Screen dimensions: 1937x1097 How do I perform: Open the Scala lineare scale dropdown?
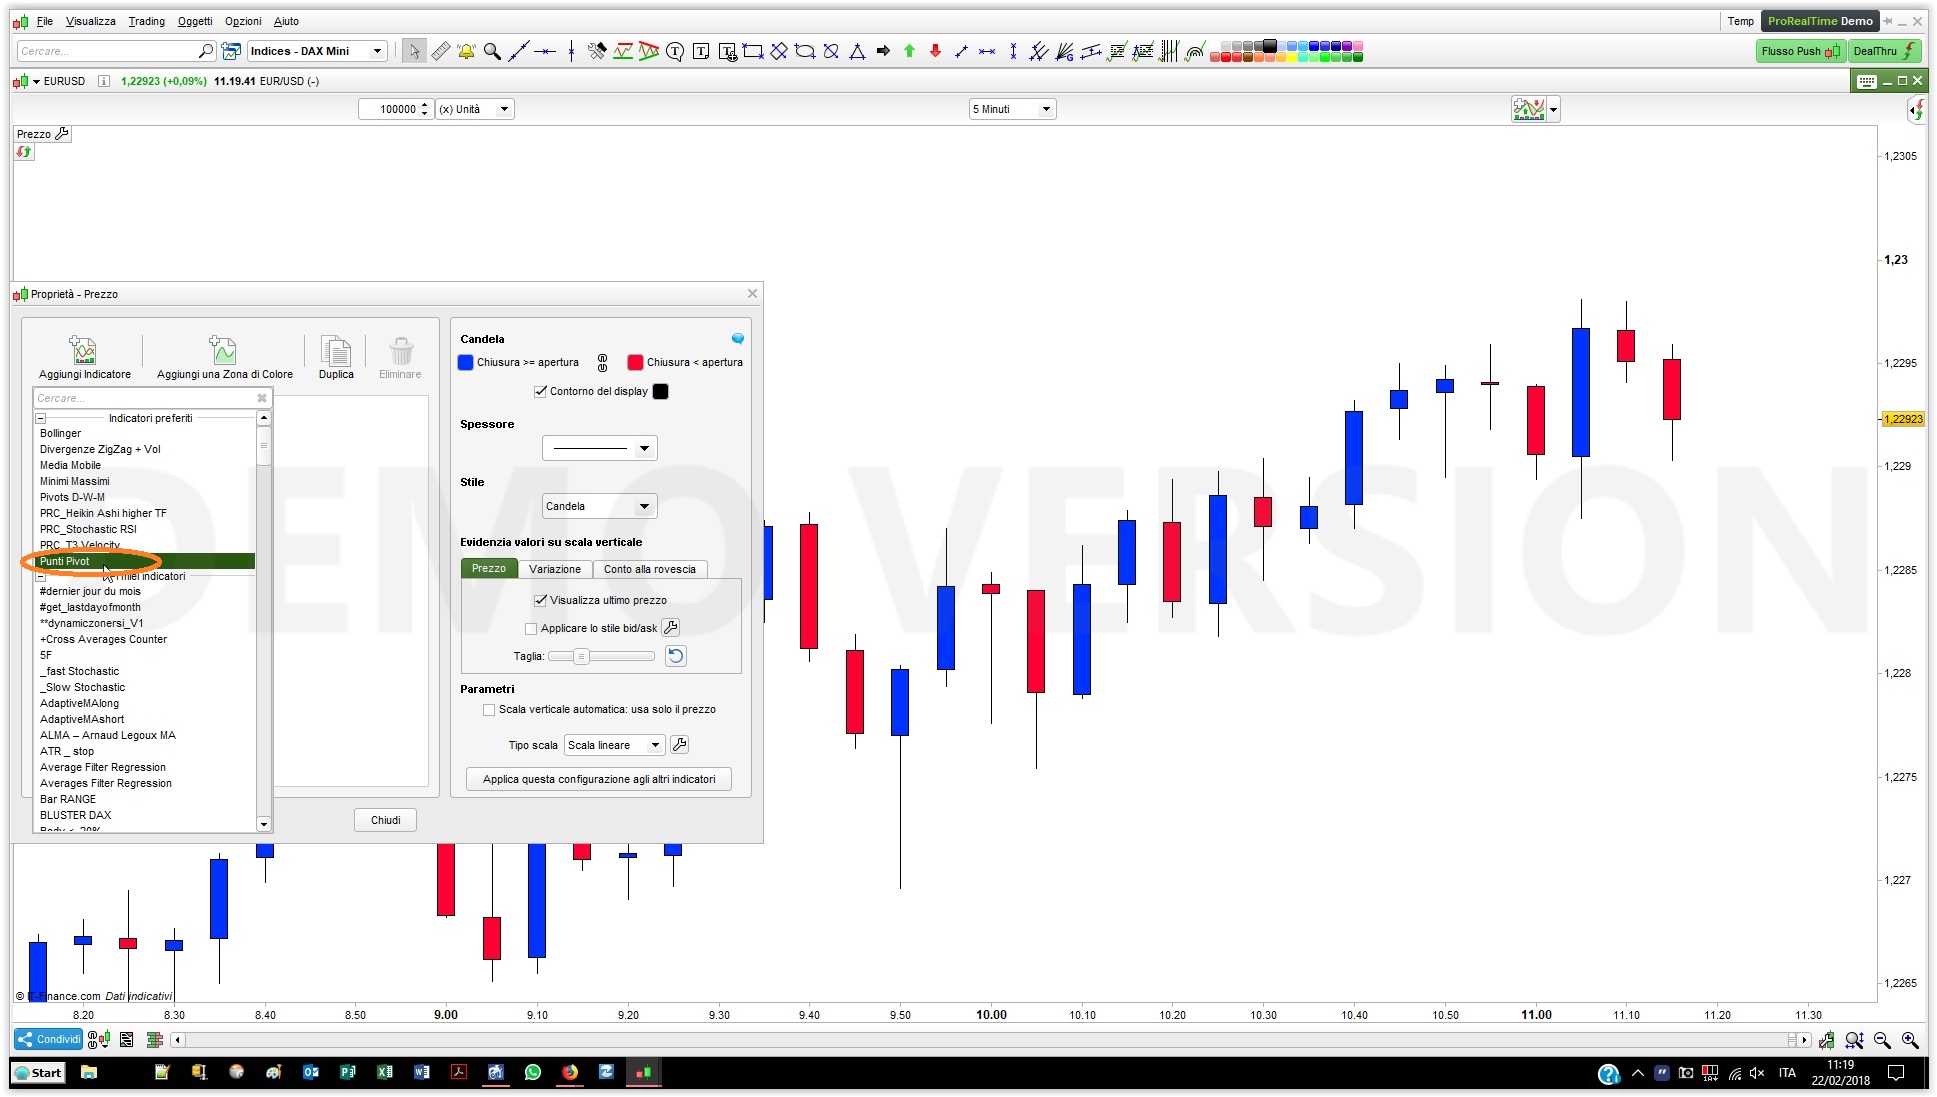tap(614, 745)
